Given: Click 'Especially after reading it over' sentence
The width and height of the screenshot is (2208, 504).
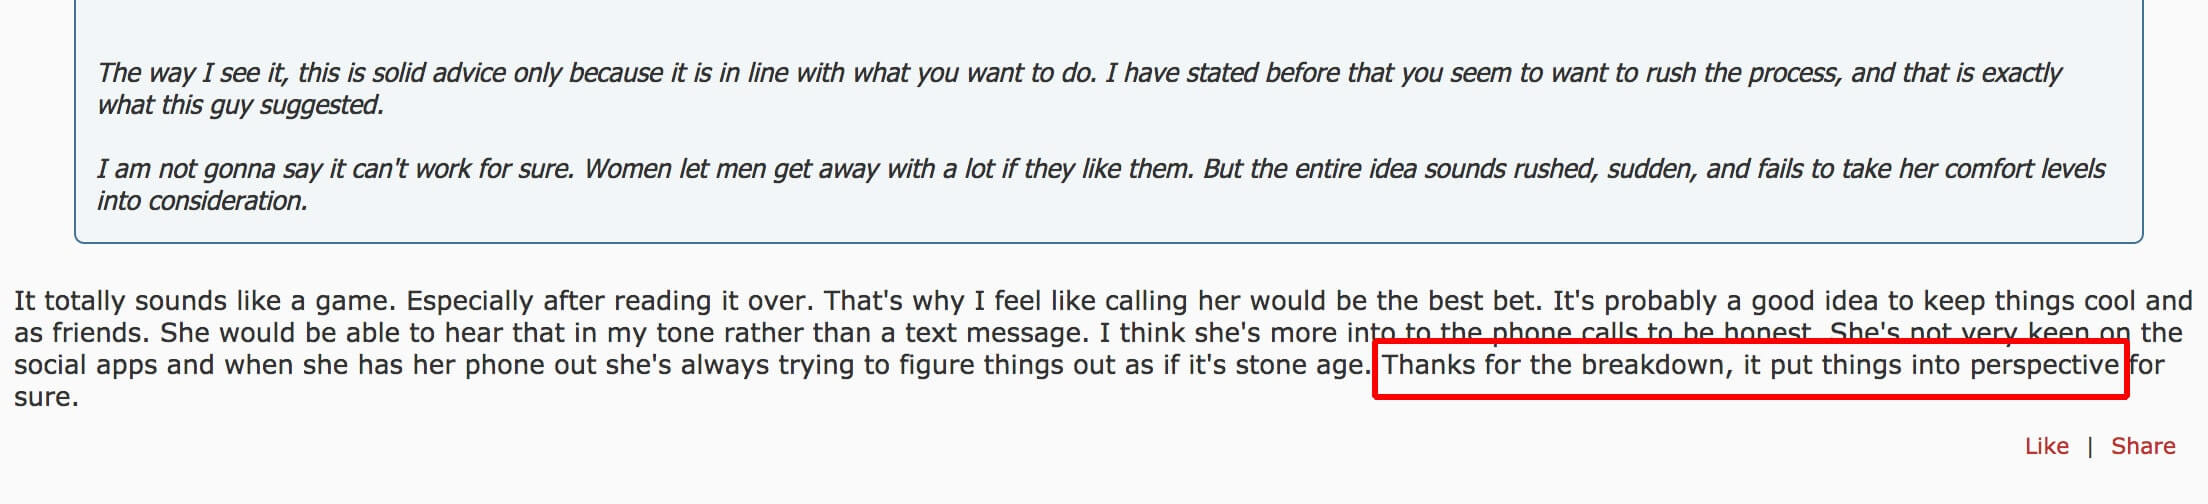Looking at the screenshot, I should tap(611, 301).
